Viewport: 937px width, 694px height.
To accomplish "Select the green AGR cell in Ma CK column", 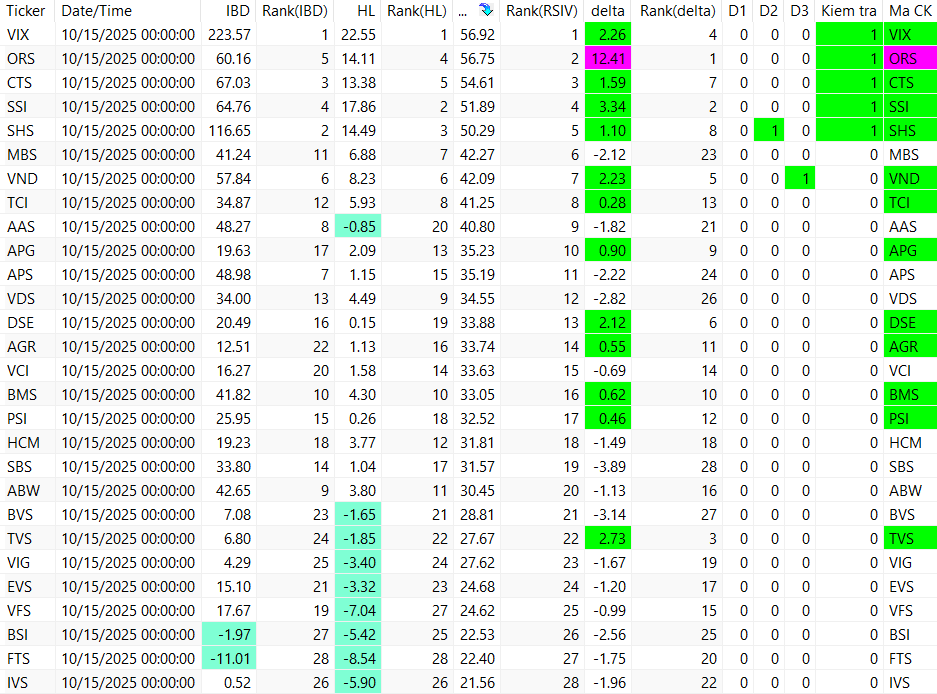I will 910,347.
